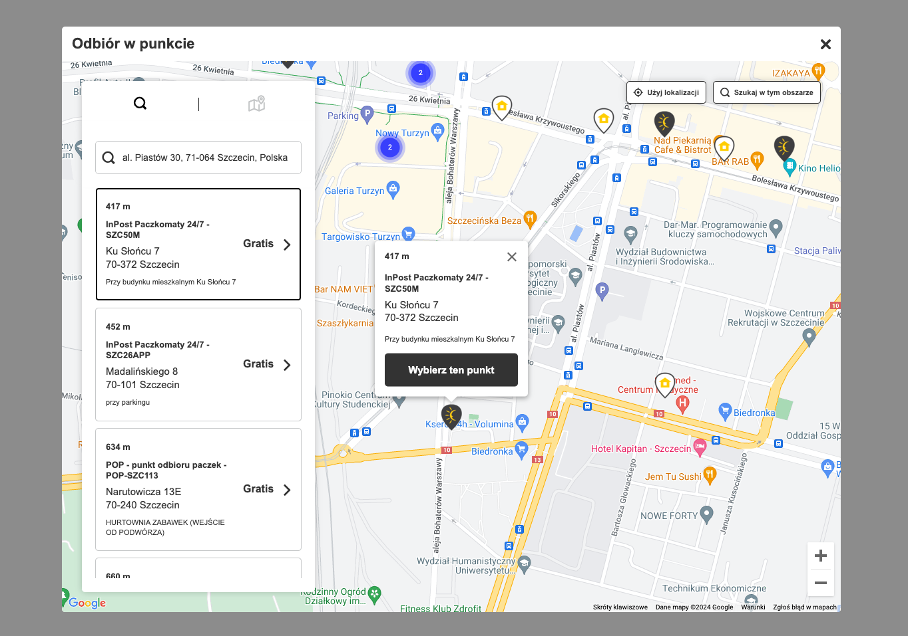Click Pinokio Centrum Kultury marker

[400, 399]
